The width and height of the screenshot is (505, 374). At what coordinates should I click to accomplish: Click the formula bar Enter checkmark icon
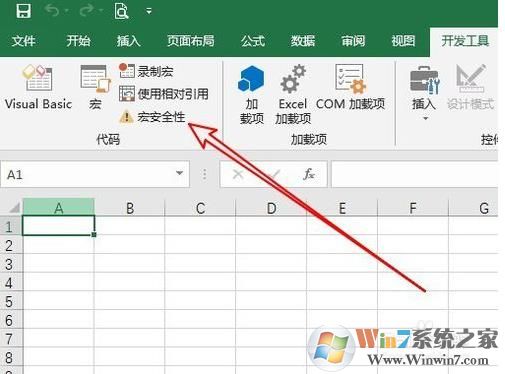click(x=273, y=174)
